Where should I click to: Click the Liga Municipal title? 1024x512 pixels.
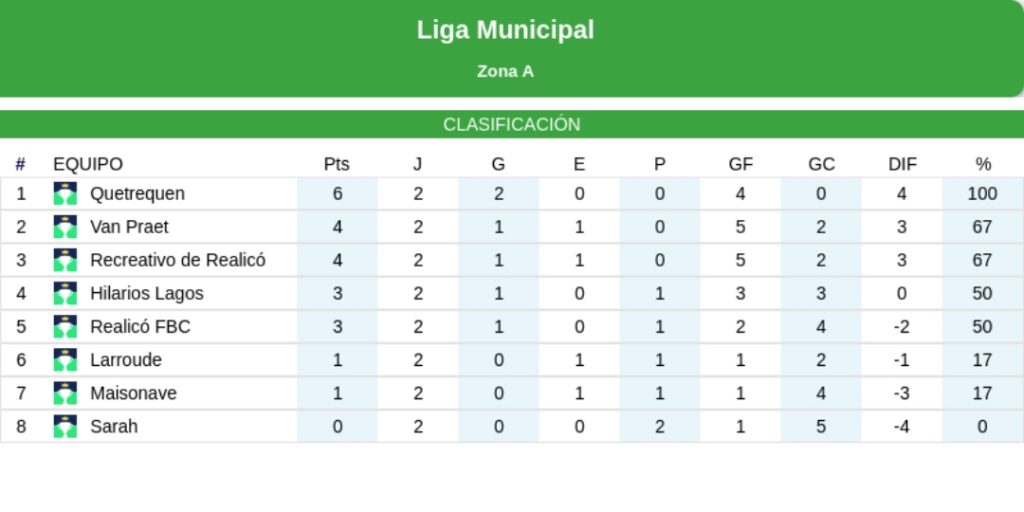tap(505, 30)
